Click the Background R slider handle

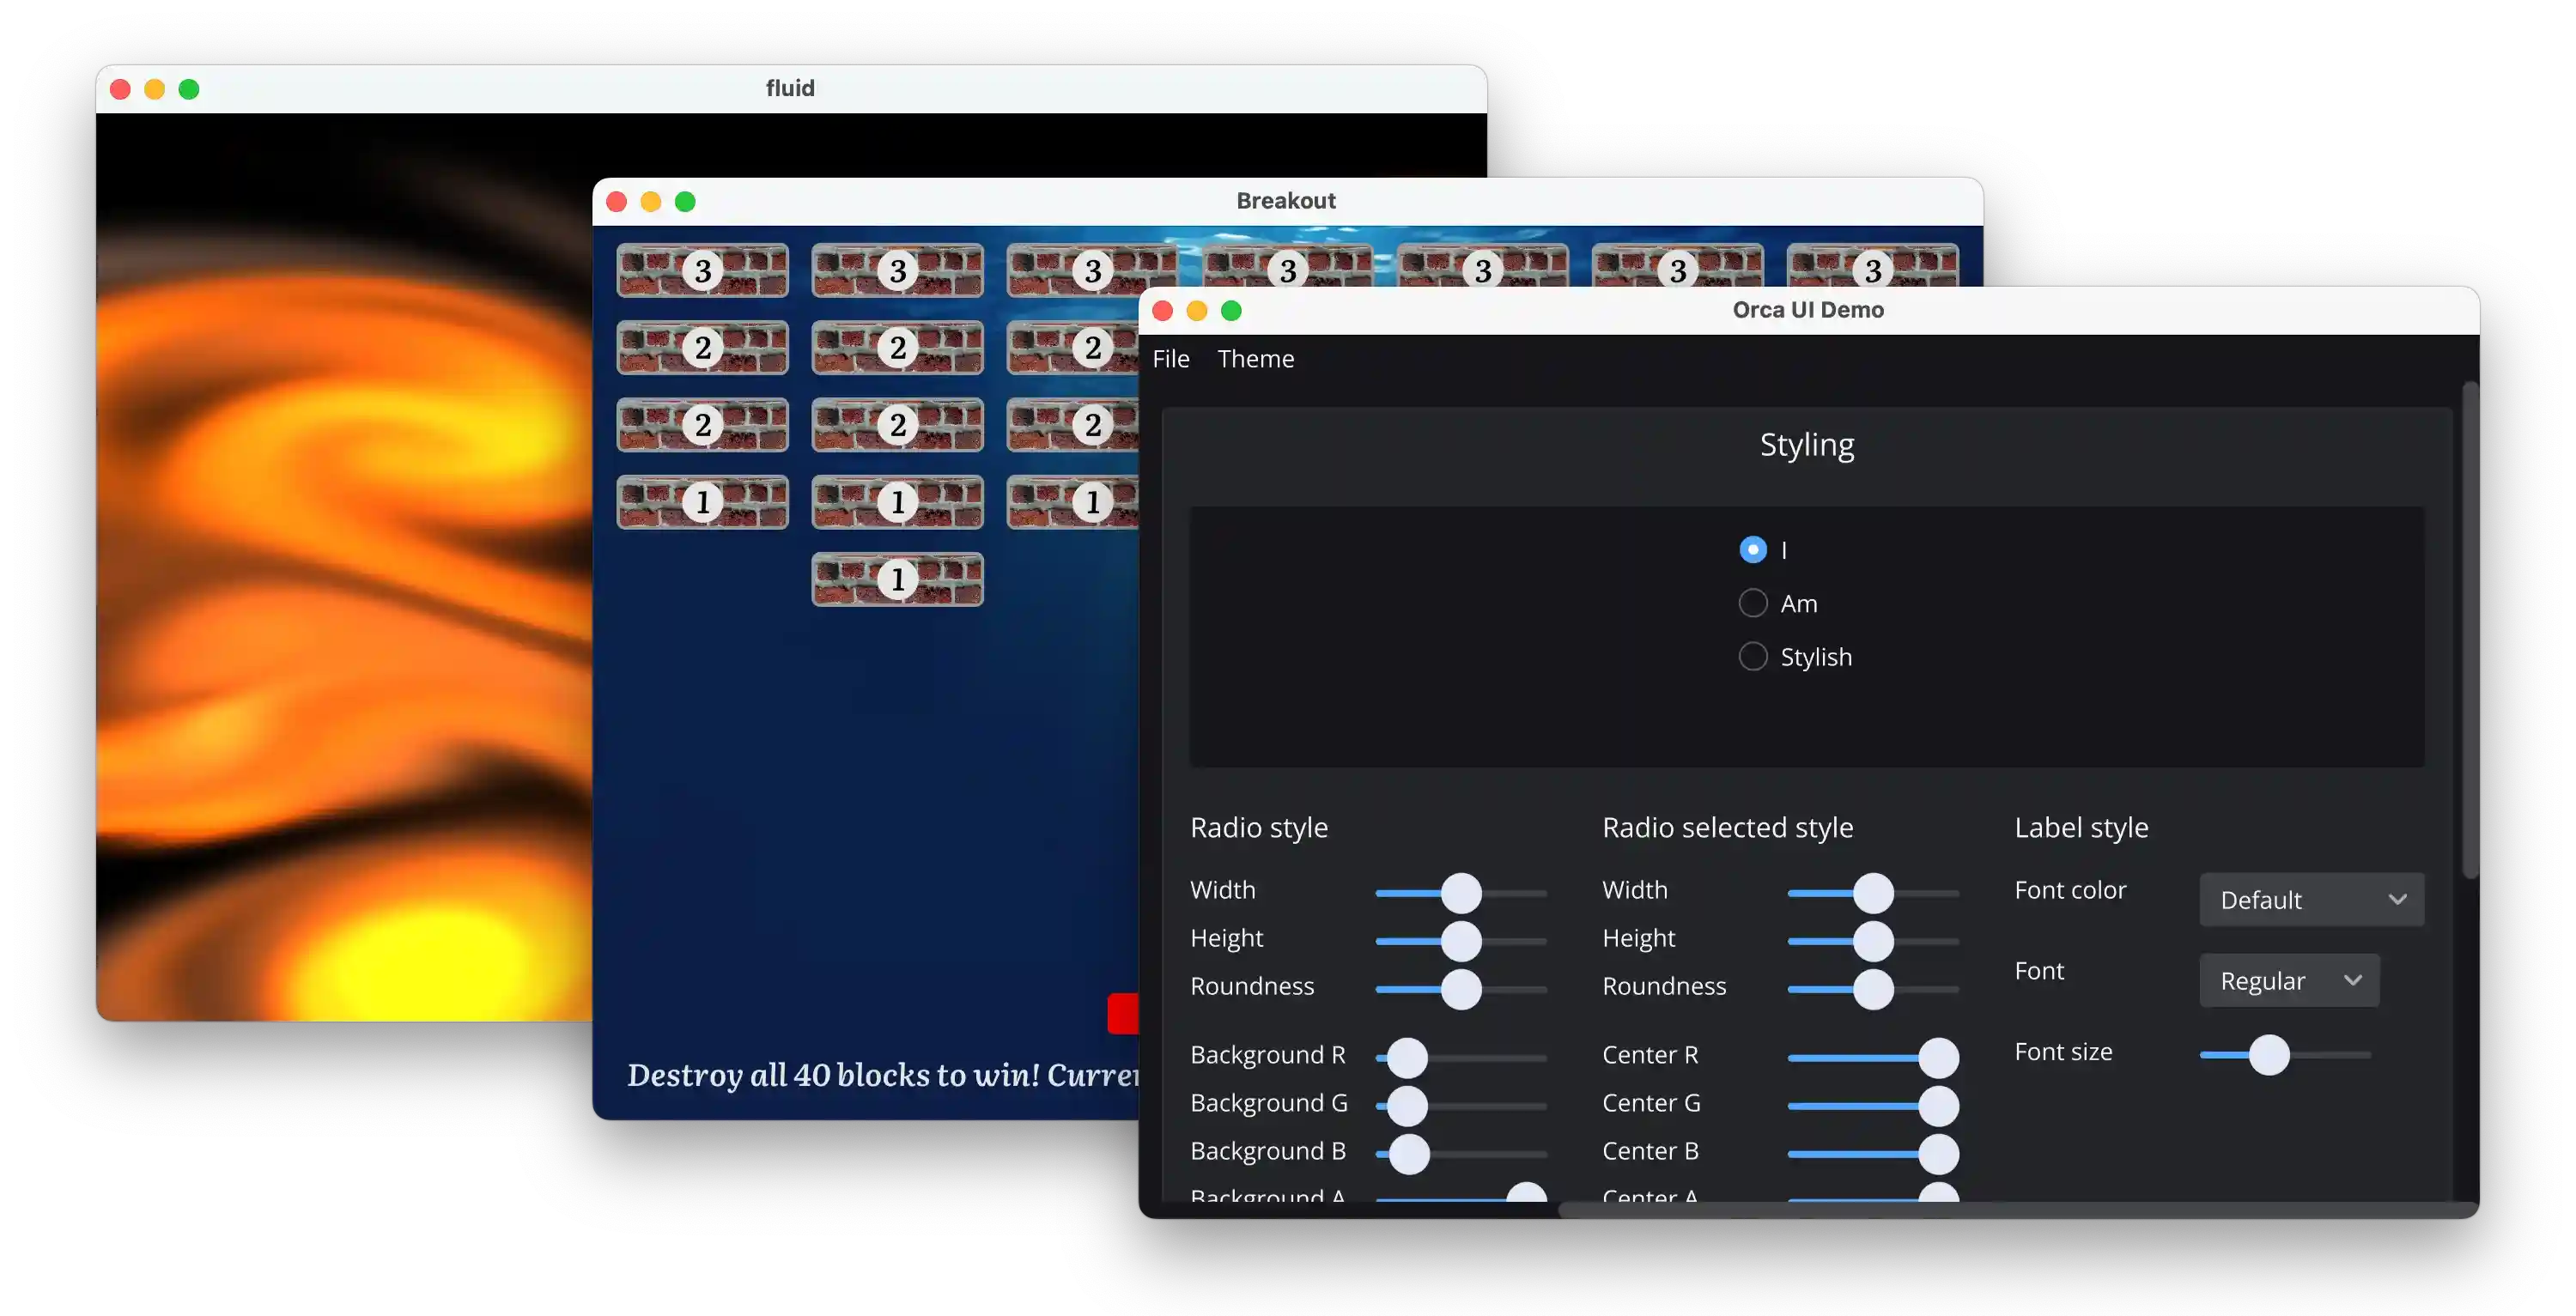pyautogui.click(x=1409, y=1056)
